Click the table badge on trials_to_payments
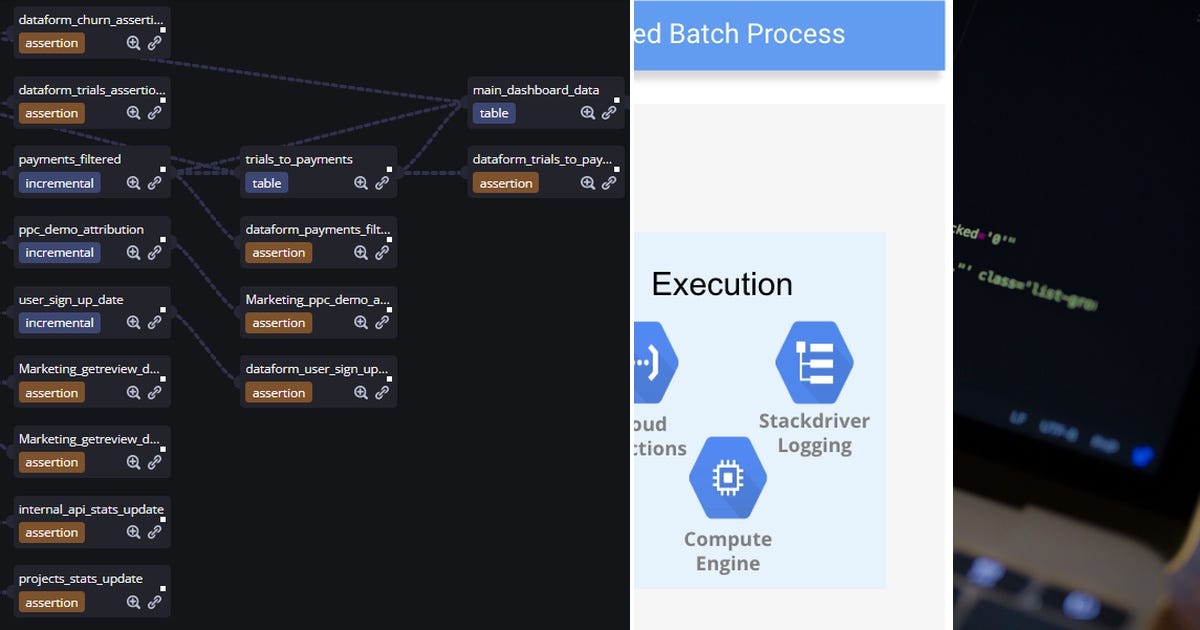 pos(266,182)
